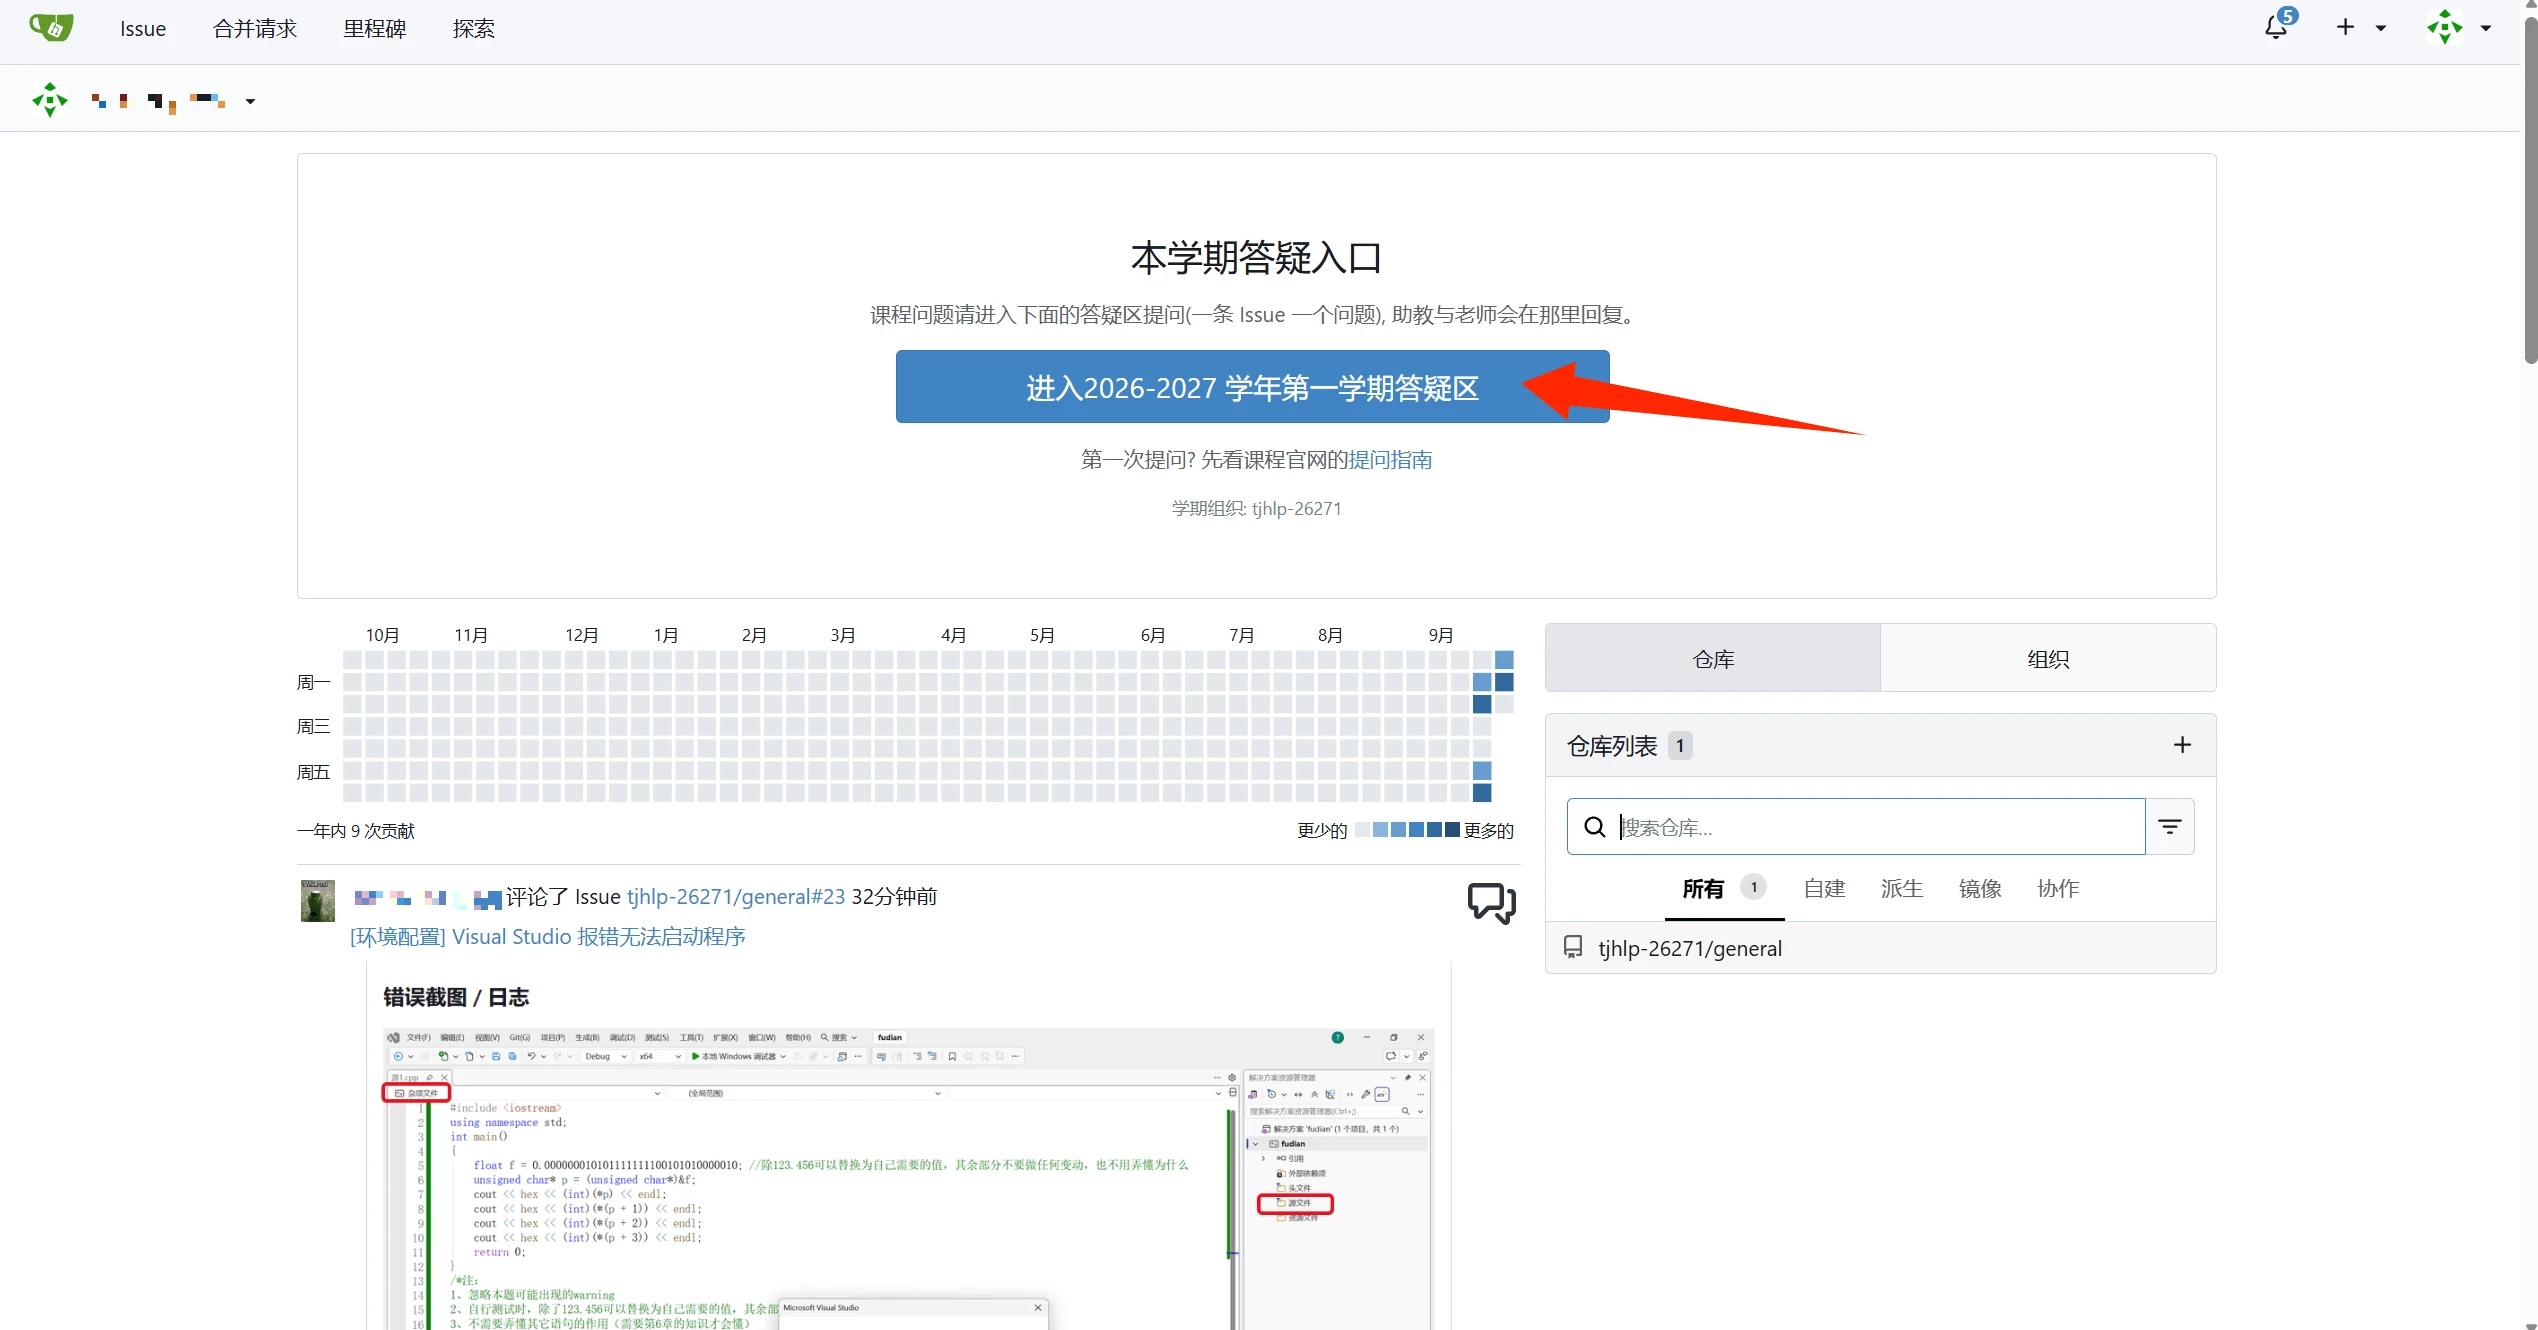Switch to the 组织 tab
Viewport: 2538px width, 1330px height.
(x=2048, y=658)
